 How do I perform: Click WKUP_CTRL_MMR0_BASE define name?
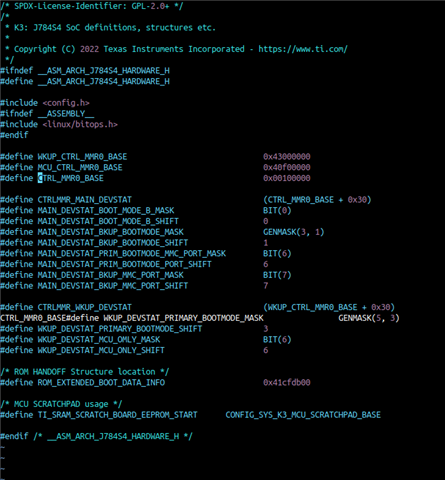[x=82, y=157]
